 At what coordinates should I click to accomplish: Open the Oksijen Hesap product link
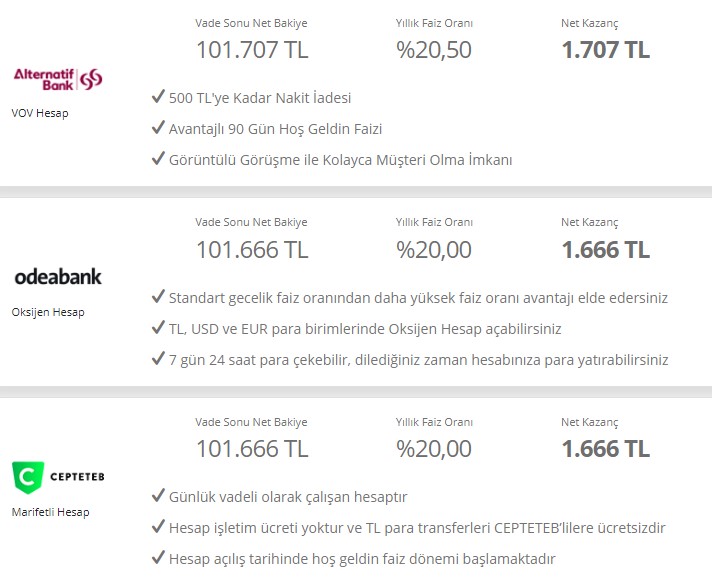(48, 312)
